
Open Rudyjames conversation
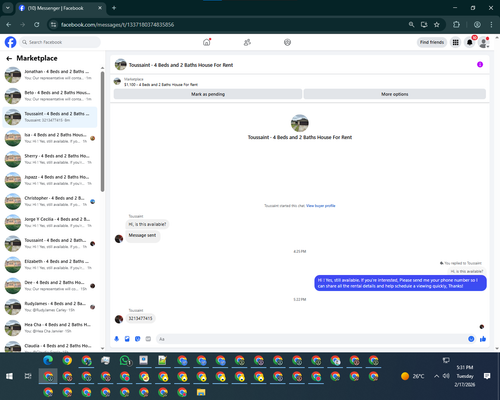click(50, 307)
